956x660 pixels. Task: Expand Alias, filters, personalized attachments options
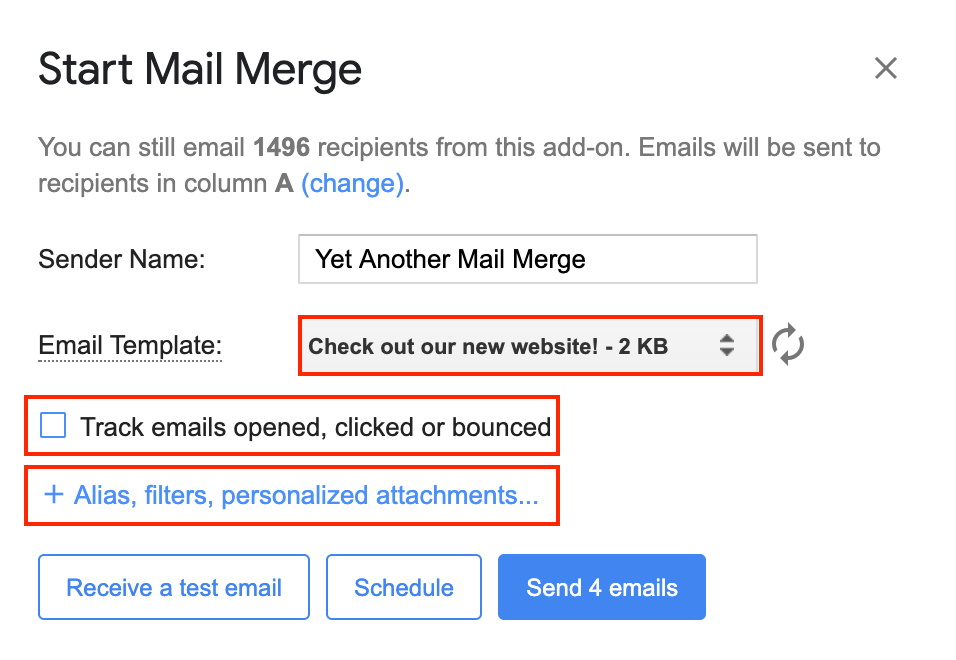[305, 496]
